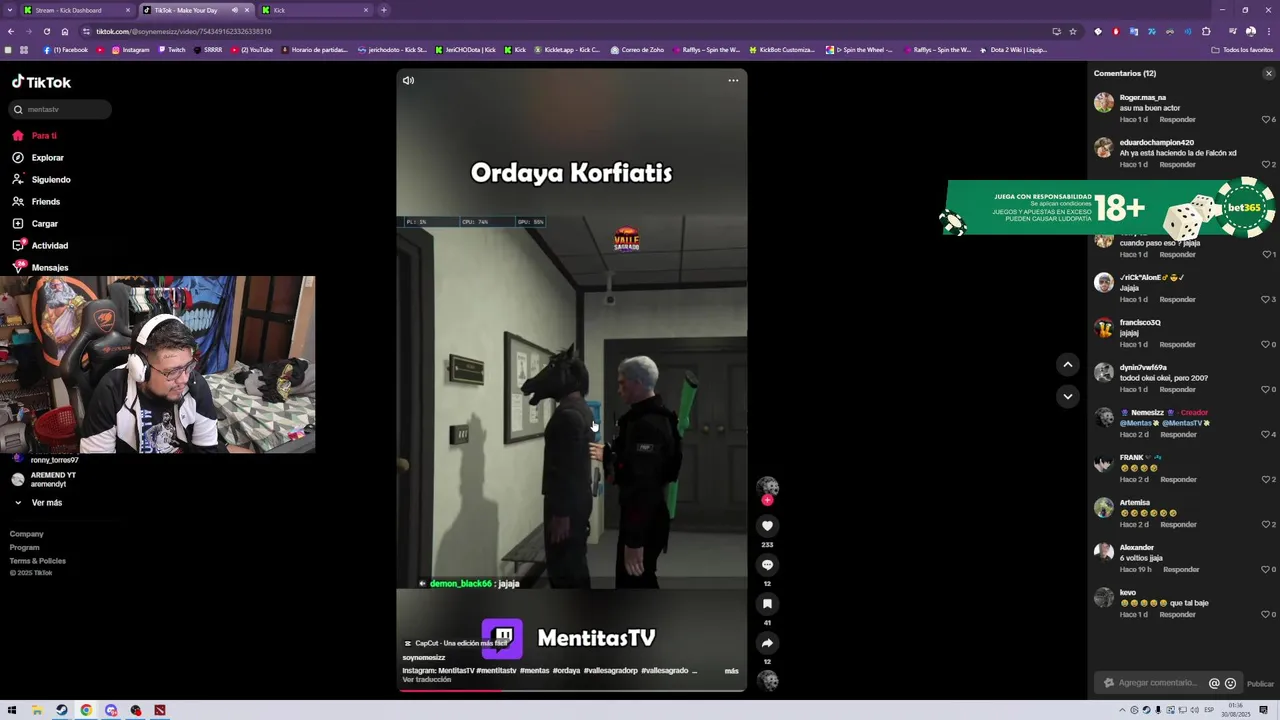Click the TikTok search box
The height and width of the screenshot is (720, 1280).
(x=60, y=109)
